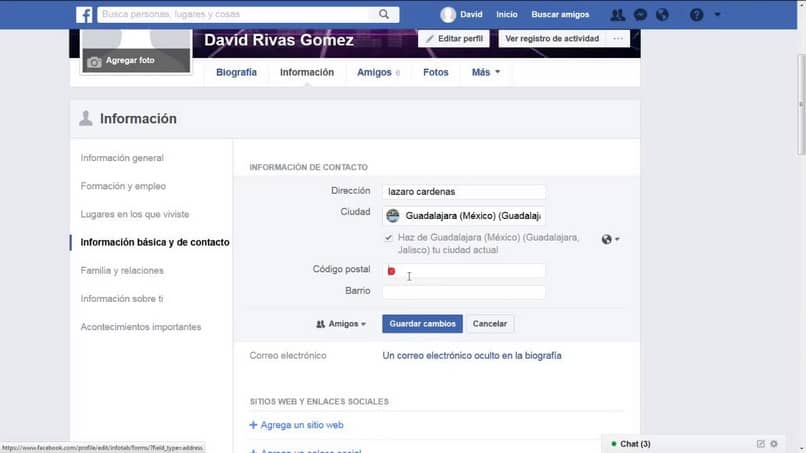This screenshot has height=453, width=806.
Task: Open account menu arrow in top bar
Action: 717,14
